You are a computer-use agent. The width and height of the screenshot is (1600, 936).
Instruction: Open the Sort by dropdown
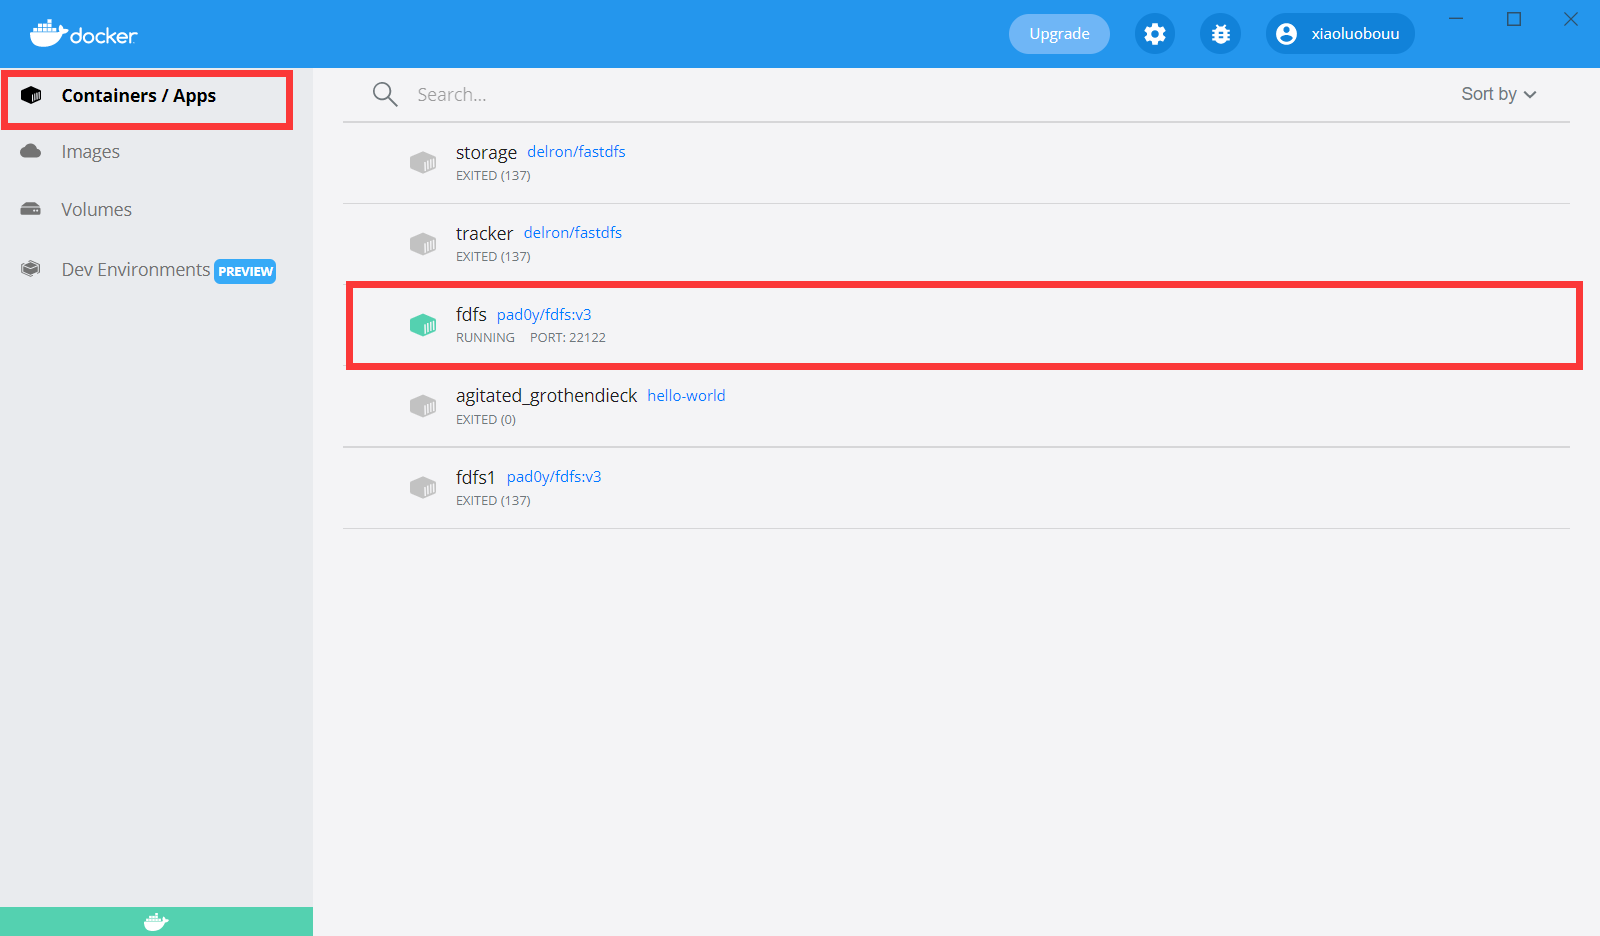point(1497,93)
